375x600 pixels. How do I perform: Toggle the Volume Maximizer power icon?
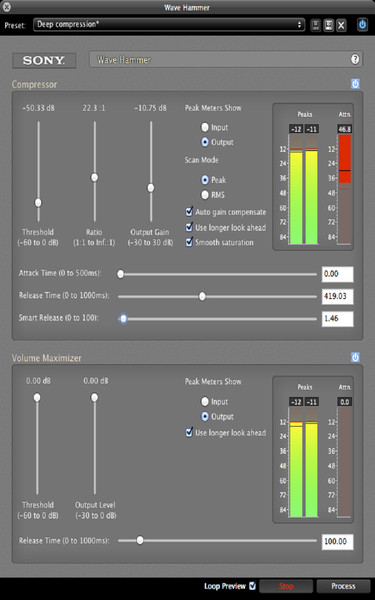coord(355,357)
